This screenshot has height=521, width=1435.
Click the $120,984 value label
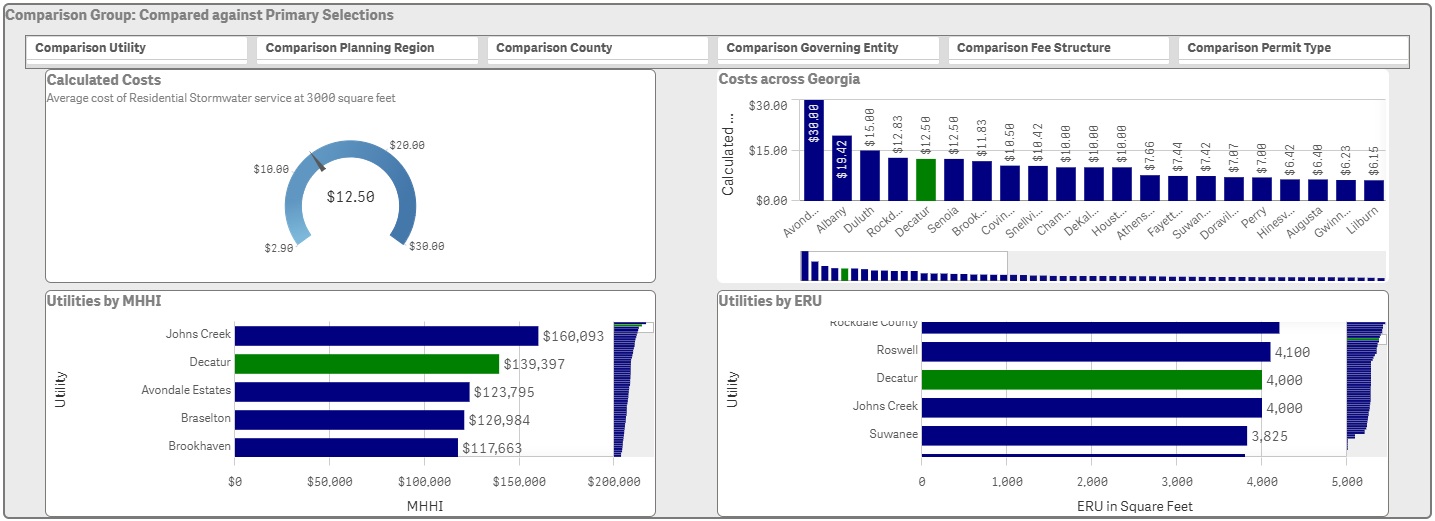click(499, 420)
